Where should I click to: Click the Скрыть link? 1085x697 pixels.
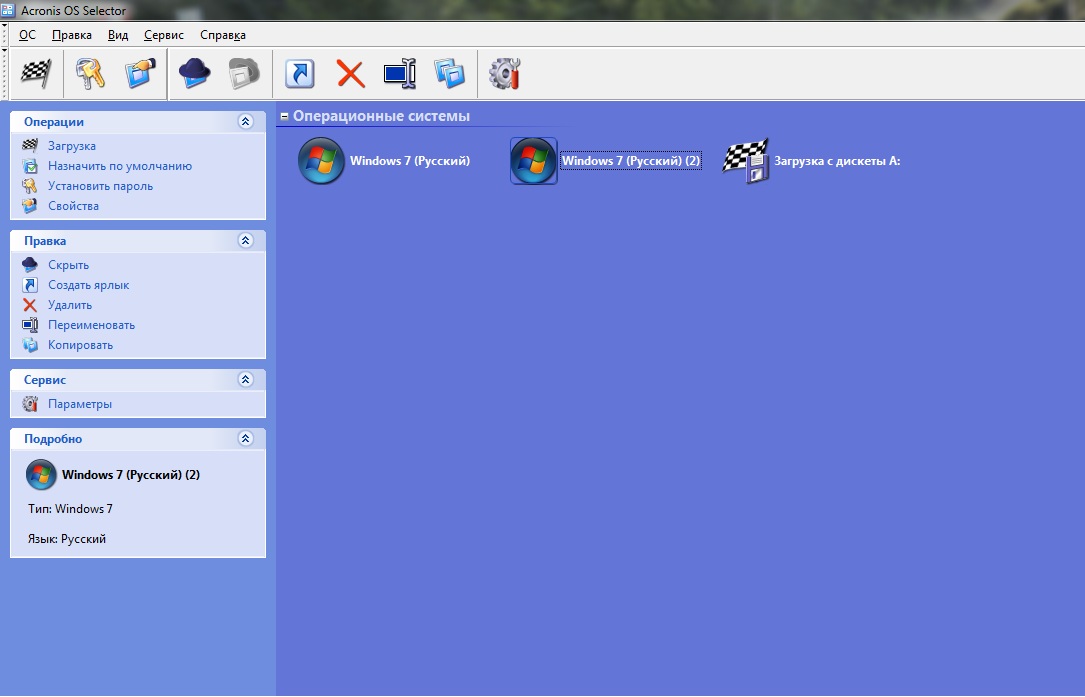[69, 265]
